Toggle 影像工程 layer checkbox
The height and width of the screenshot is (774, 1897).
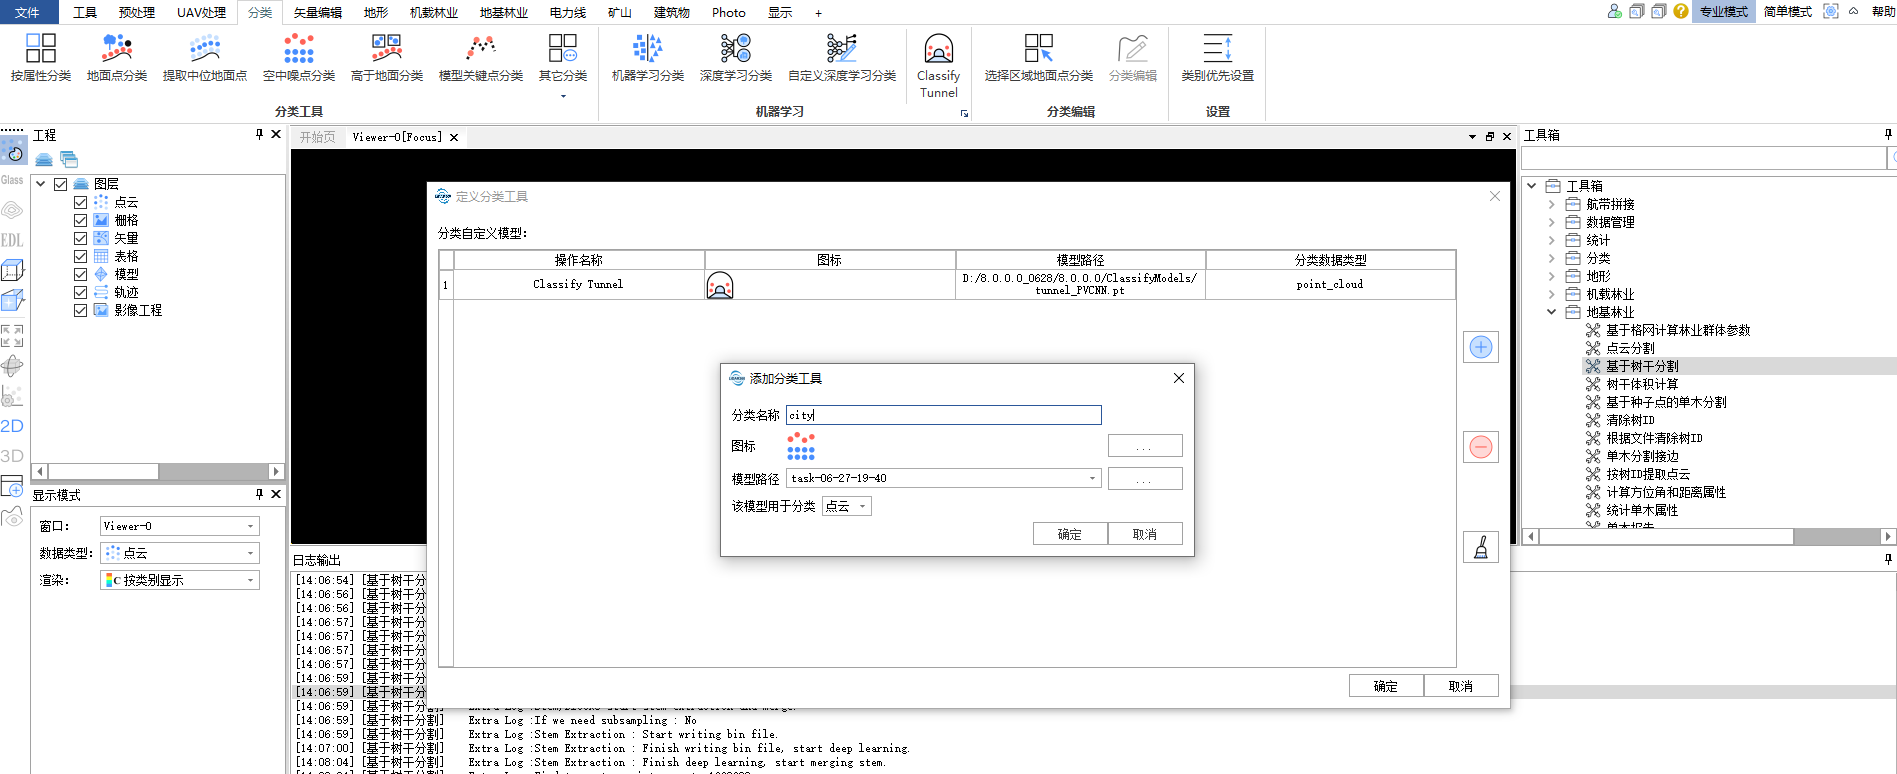81,310
